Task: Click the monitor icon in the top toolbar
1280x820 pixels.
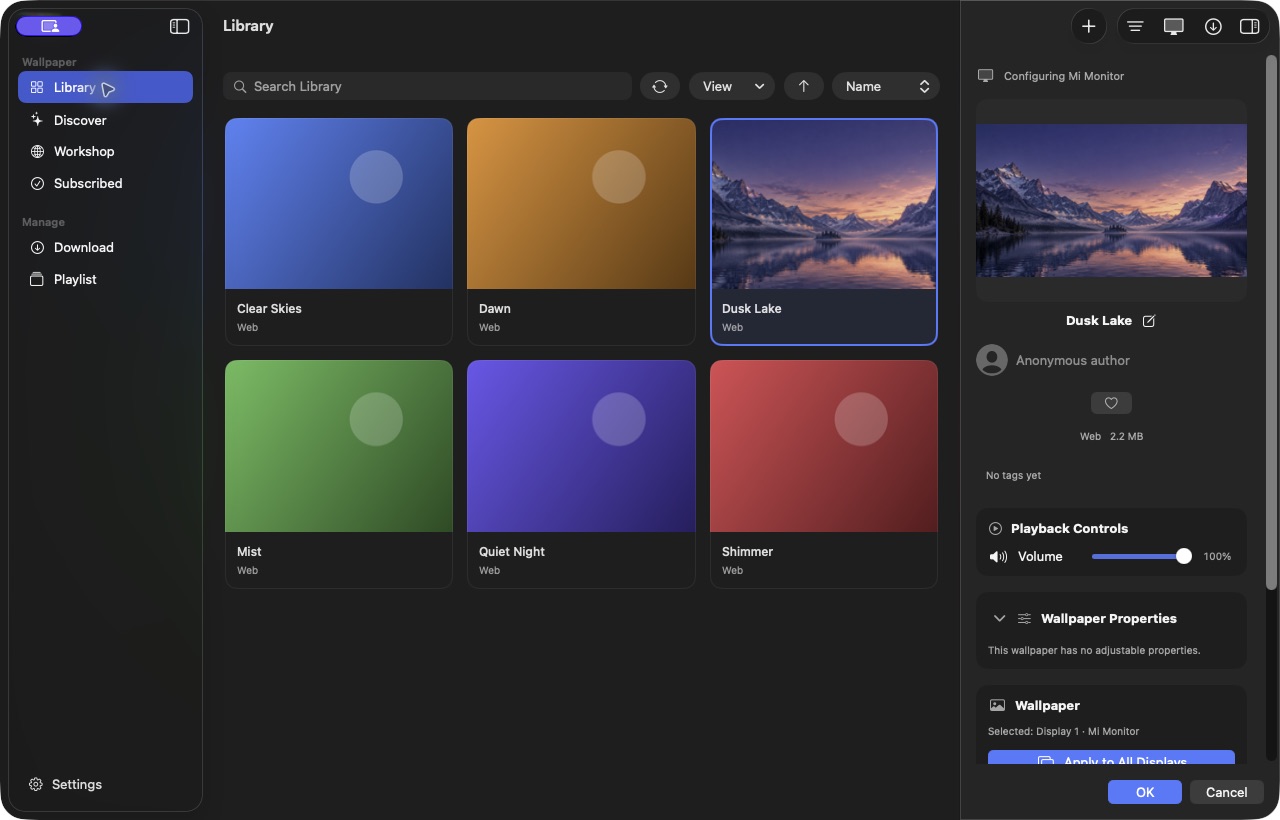Action: point(1174,27)
